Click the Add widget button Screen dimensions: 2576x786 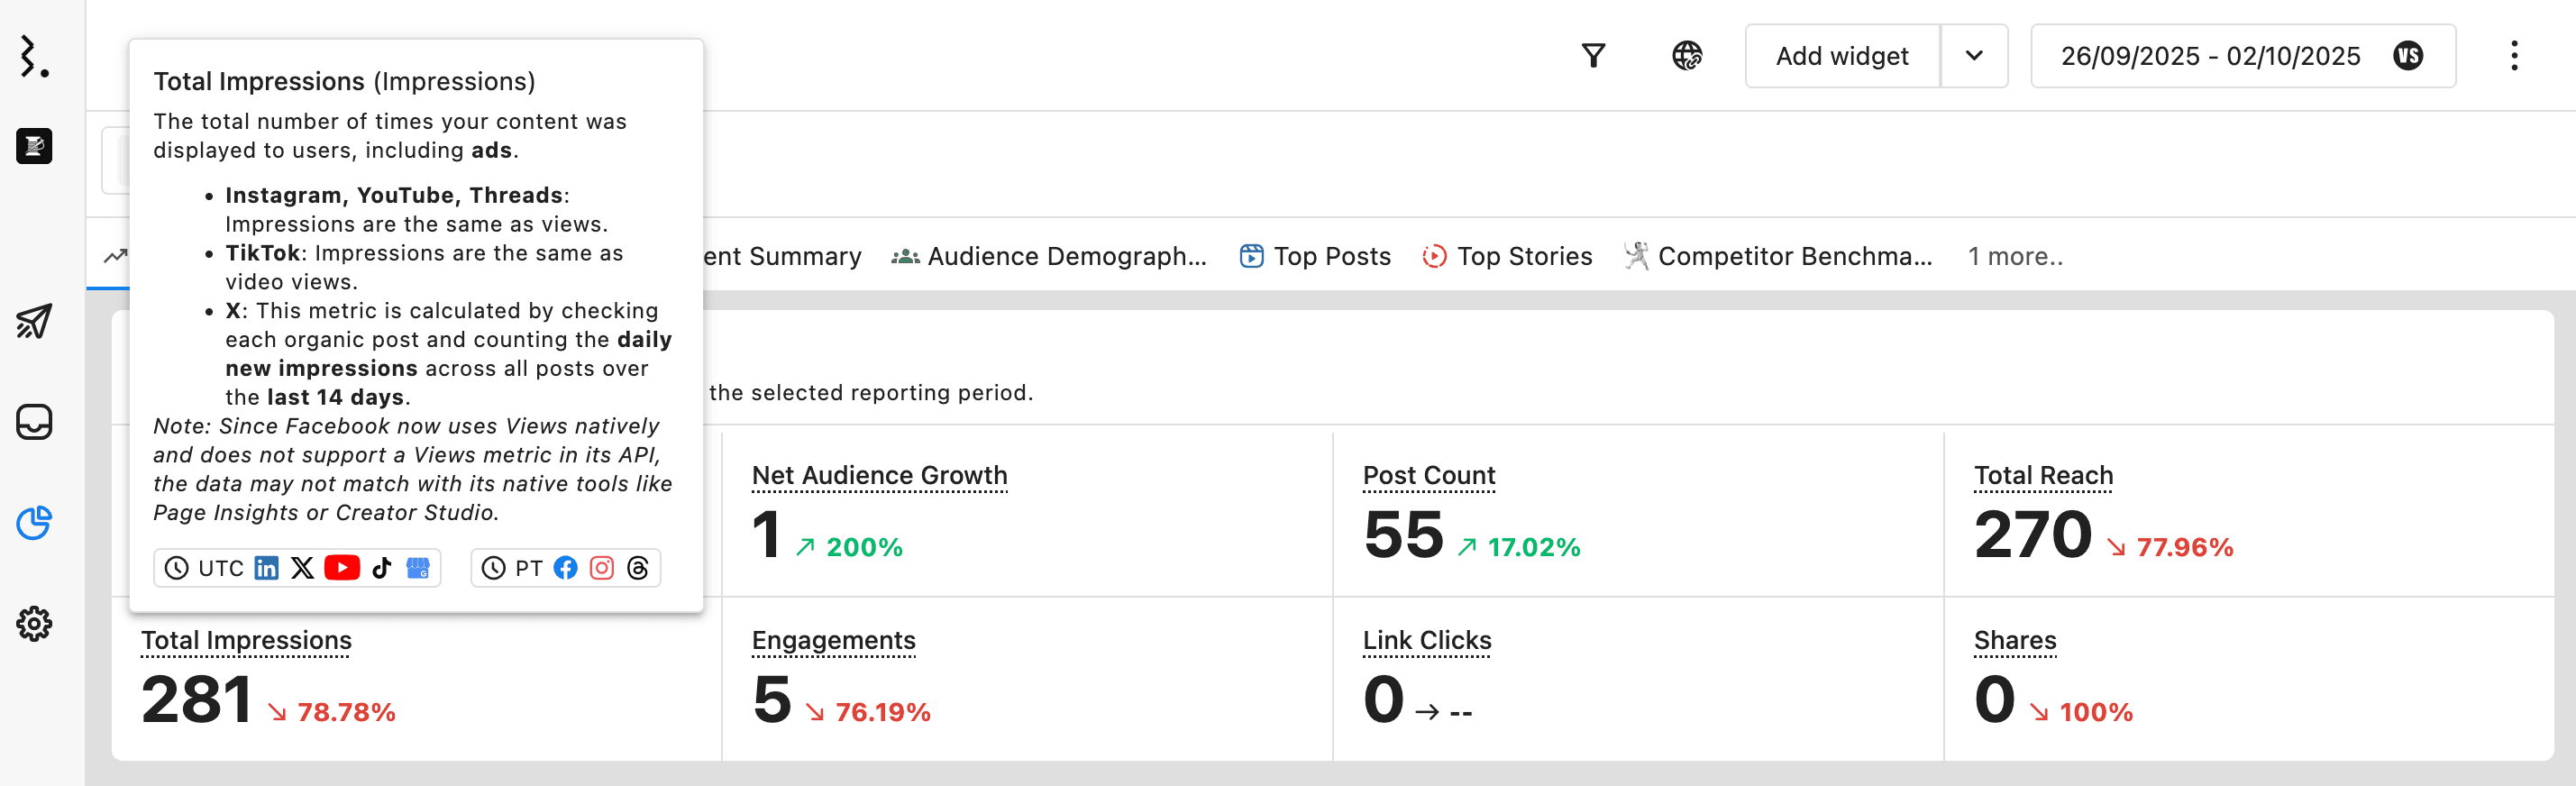[1841, 56]
